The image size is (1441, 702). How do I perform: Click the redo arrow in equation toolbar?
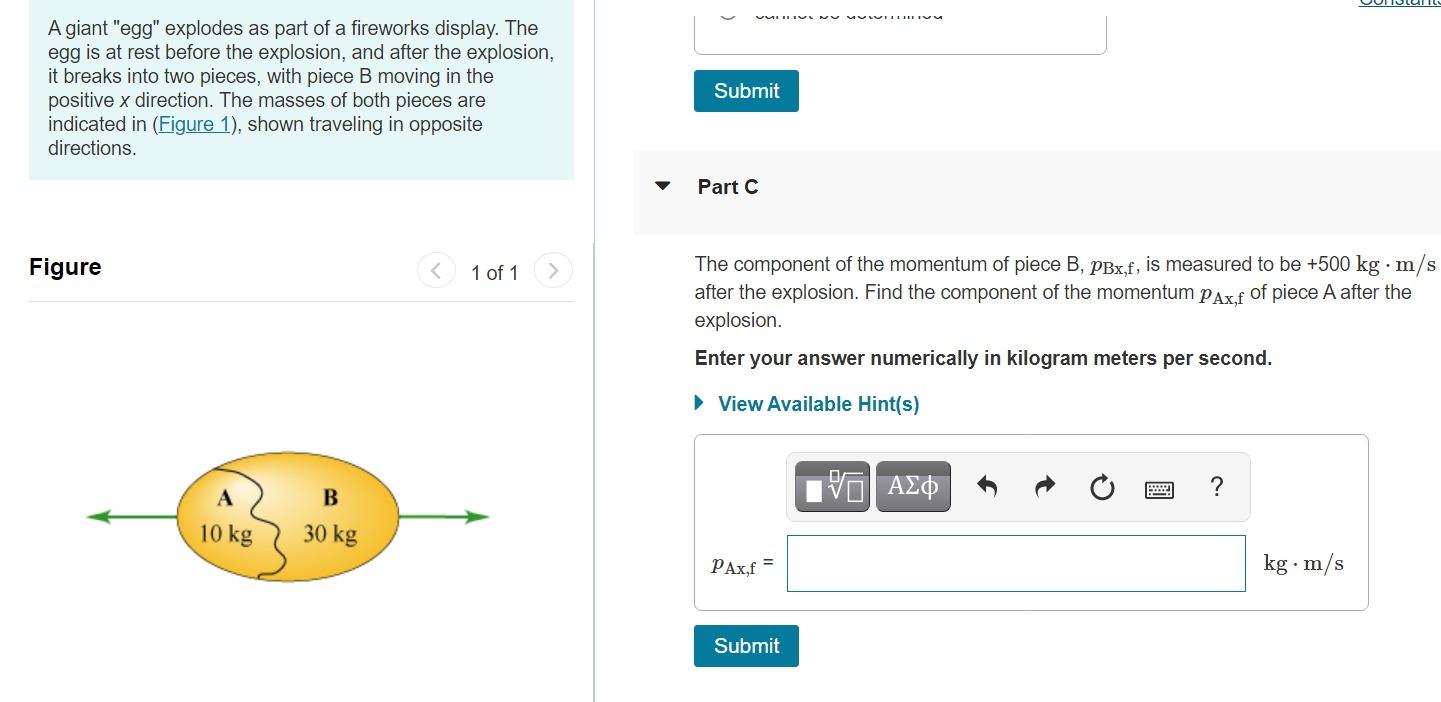coord(1044,487)
